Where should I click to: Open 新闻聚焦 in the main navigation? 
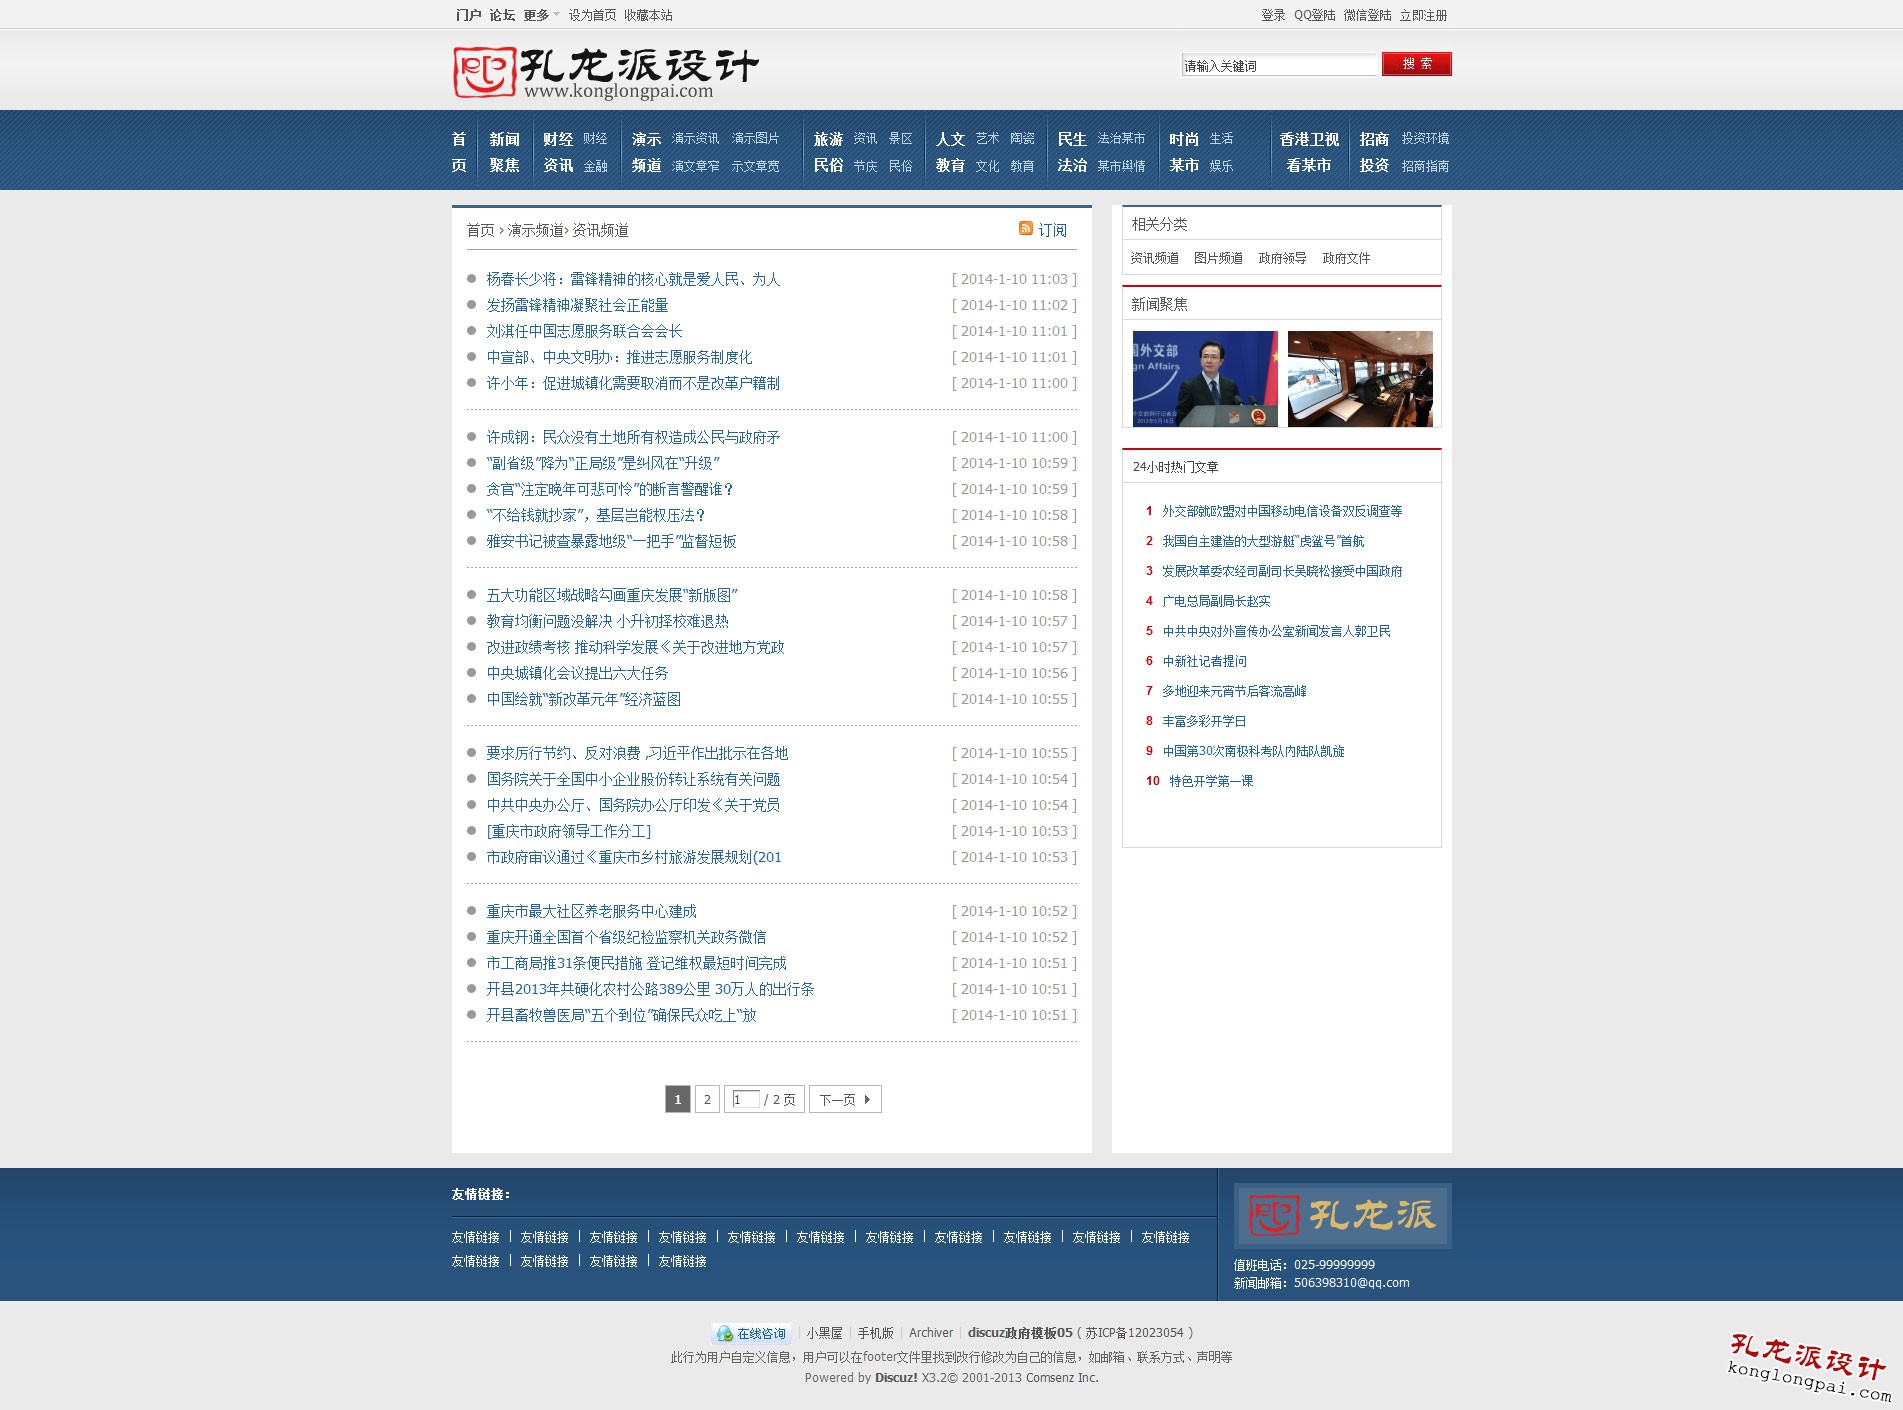(504, 152)
